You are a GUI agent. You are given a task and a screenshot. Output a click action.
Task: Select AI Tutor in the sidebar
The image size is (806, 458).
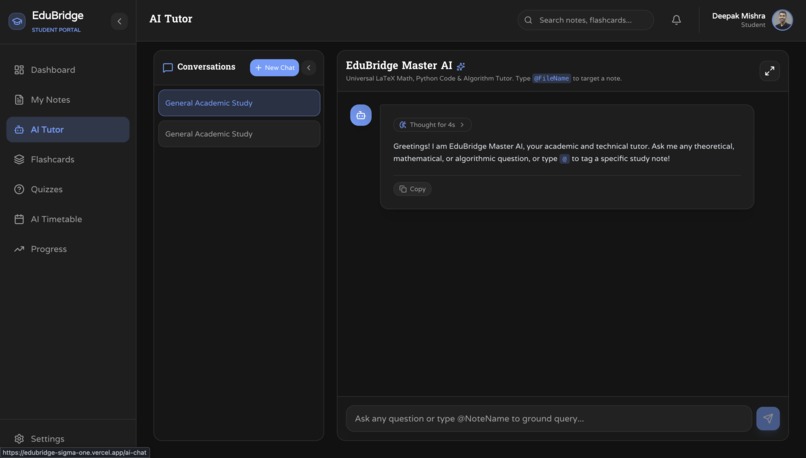(x=68, y=130)
